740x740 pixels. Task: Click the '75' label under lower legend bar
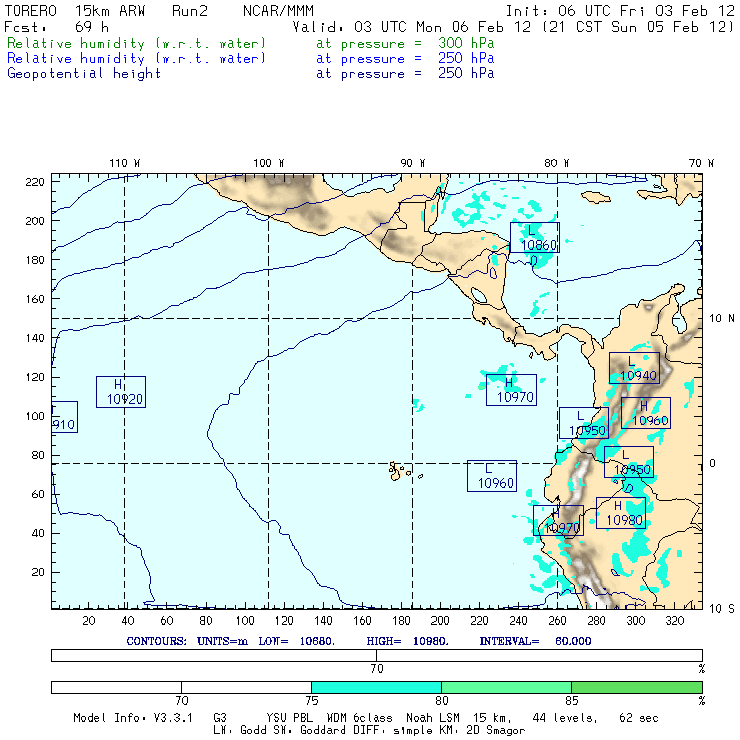click(x=311, y=700)
